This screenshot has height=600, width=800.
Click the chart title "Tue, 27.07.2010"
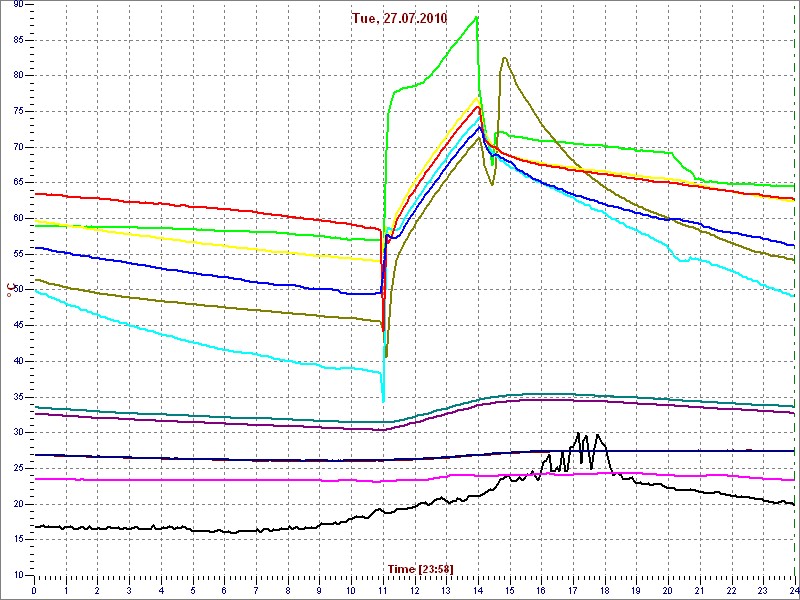click(399, 19)
